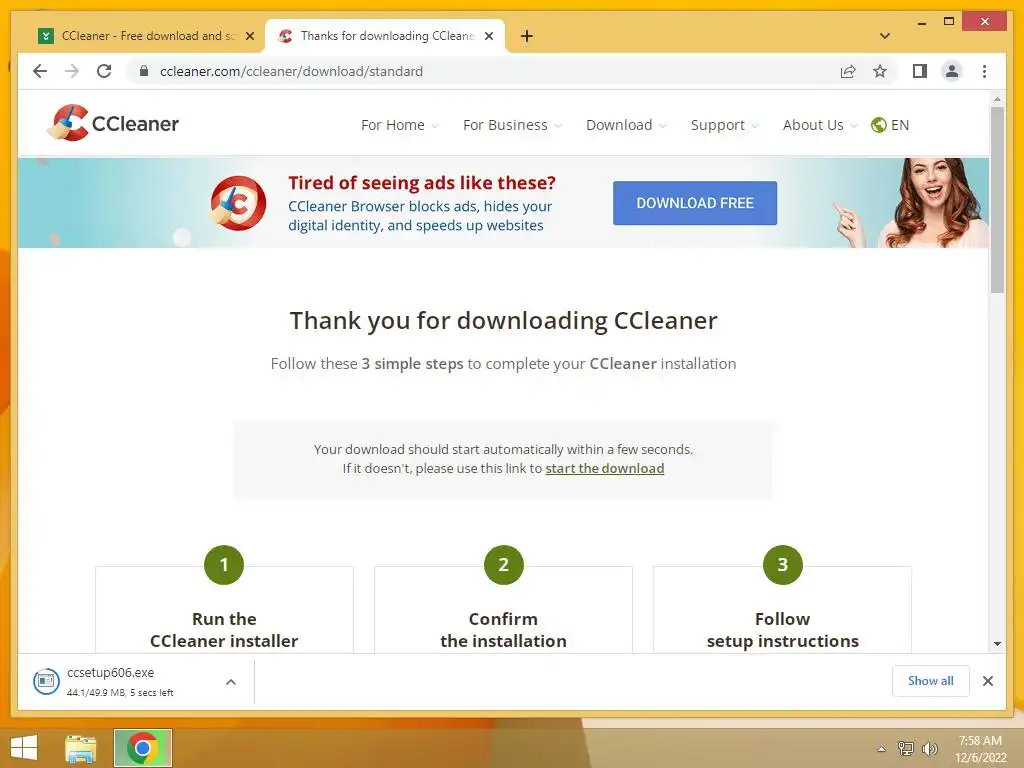1024x768 pixels.
Task: Click the step 1 'Run the CCleaner installer' card
Action: pos(224,609)
